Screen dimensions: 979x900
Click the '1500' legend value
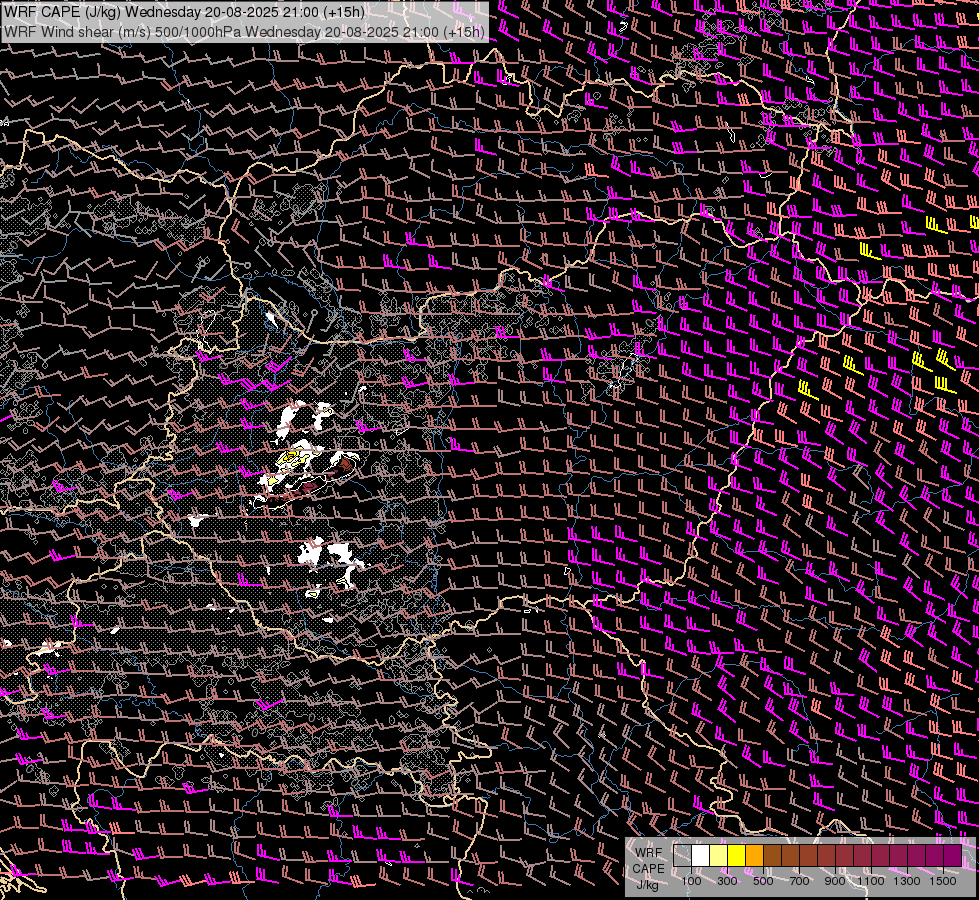(x=943, y=881)
